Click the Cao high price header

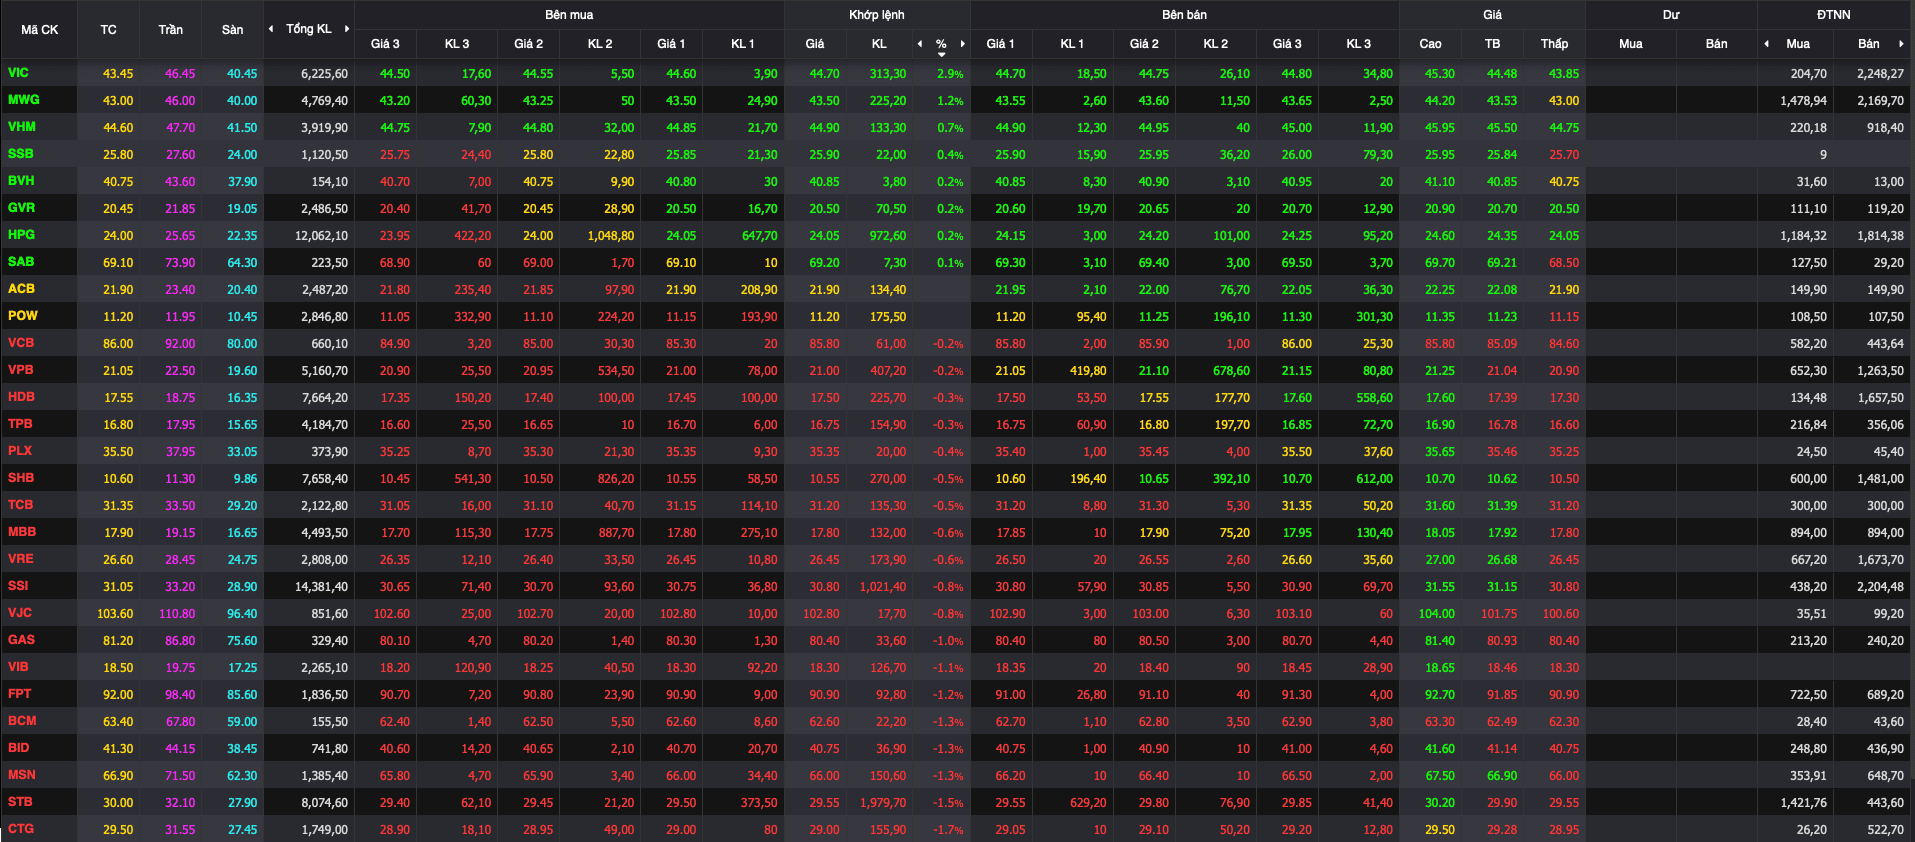click(x=1430, y=44)
